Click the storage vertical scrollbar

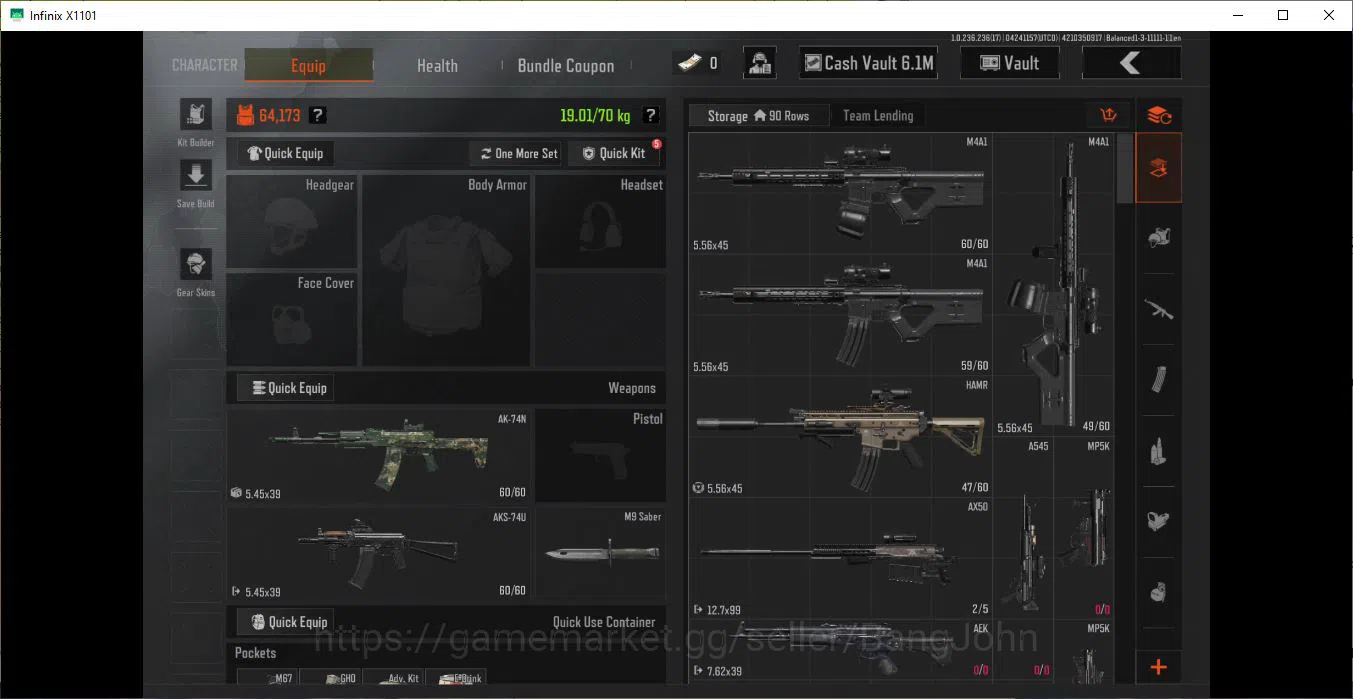(1124, 168)
